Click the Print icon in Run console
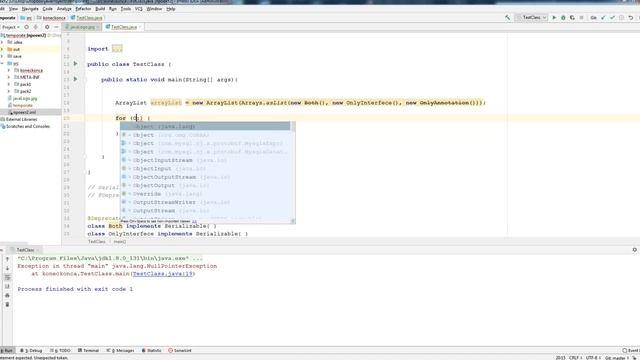This screenshot has height=360, width=640. (x=7, y=295)
